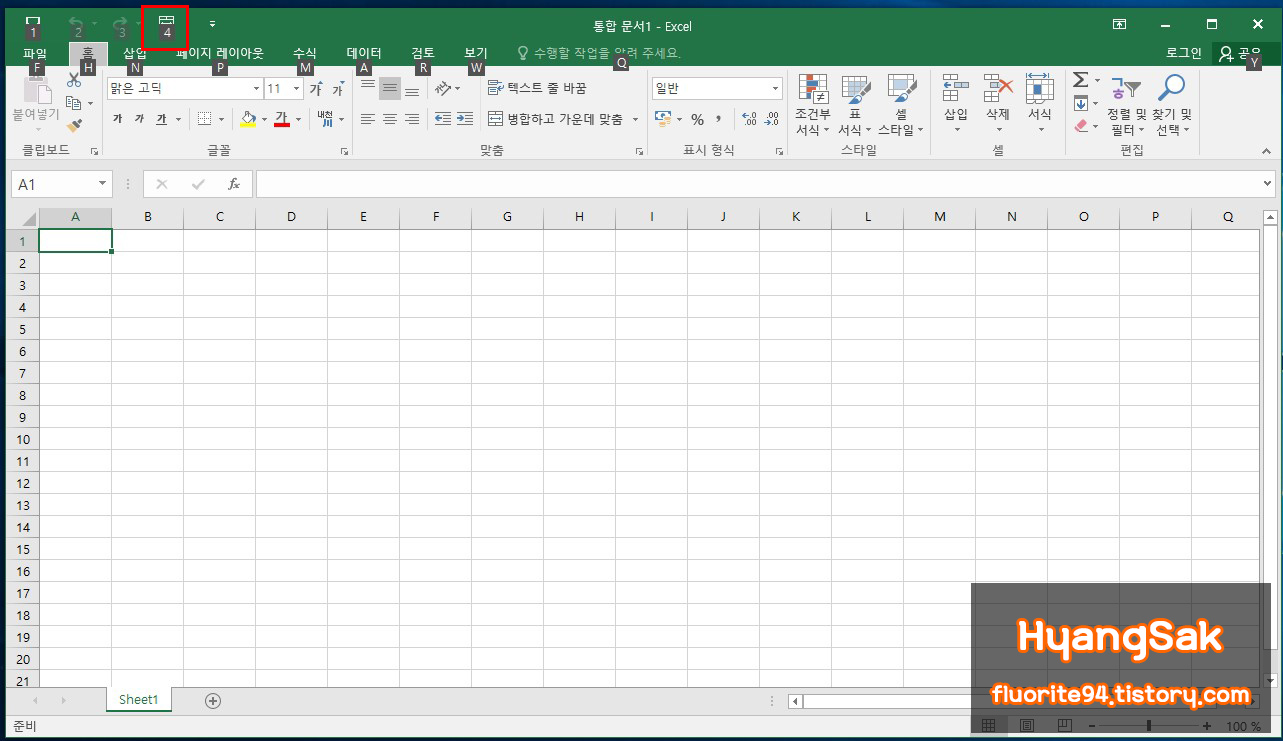Open the font size dropdown
This screenshot has height=741, width=1283.
click(296, 89)
